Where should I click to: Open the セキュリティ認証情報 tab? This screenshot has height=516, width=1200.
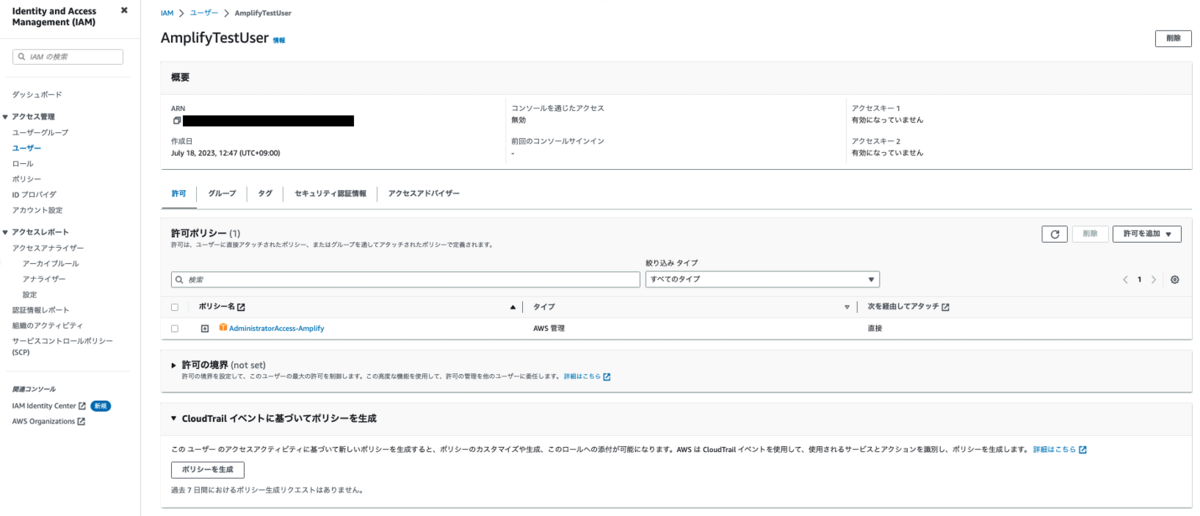click(x=330, y=193)
